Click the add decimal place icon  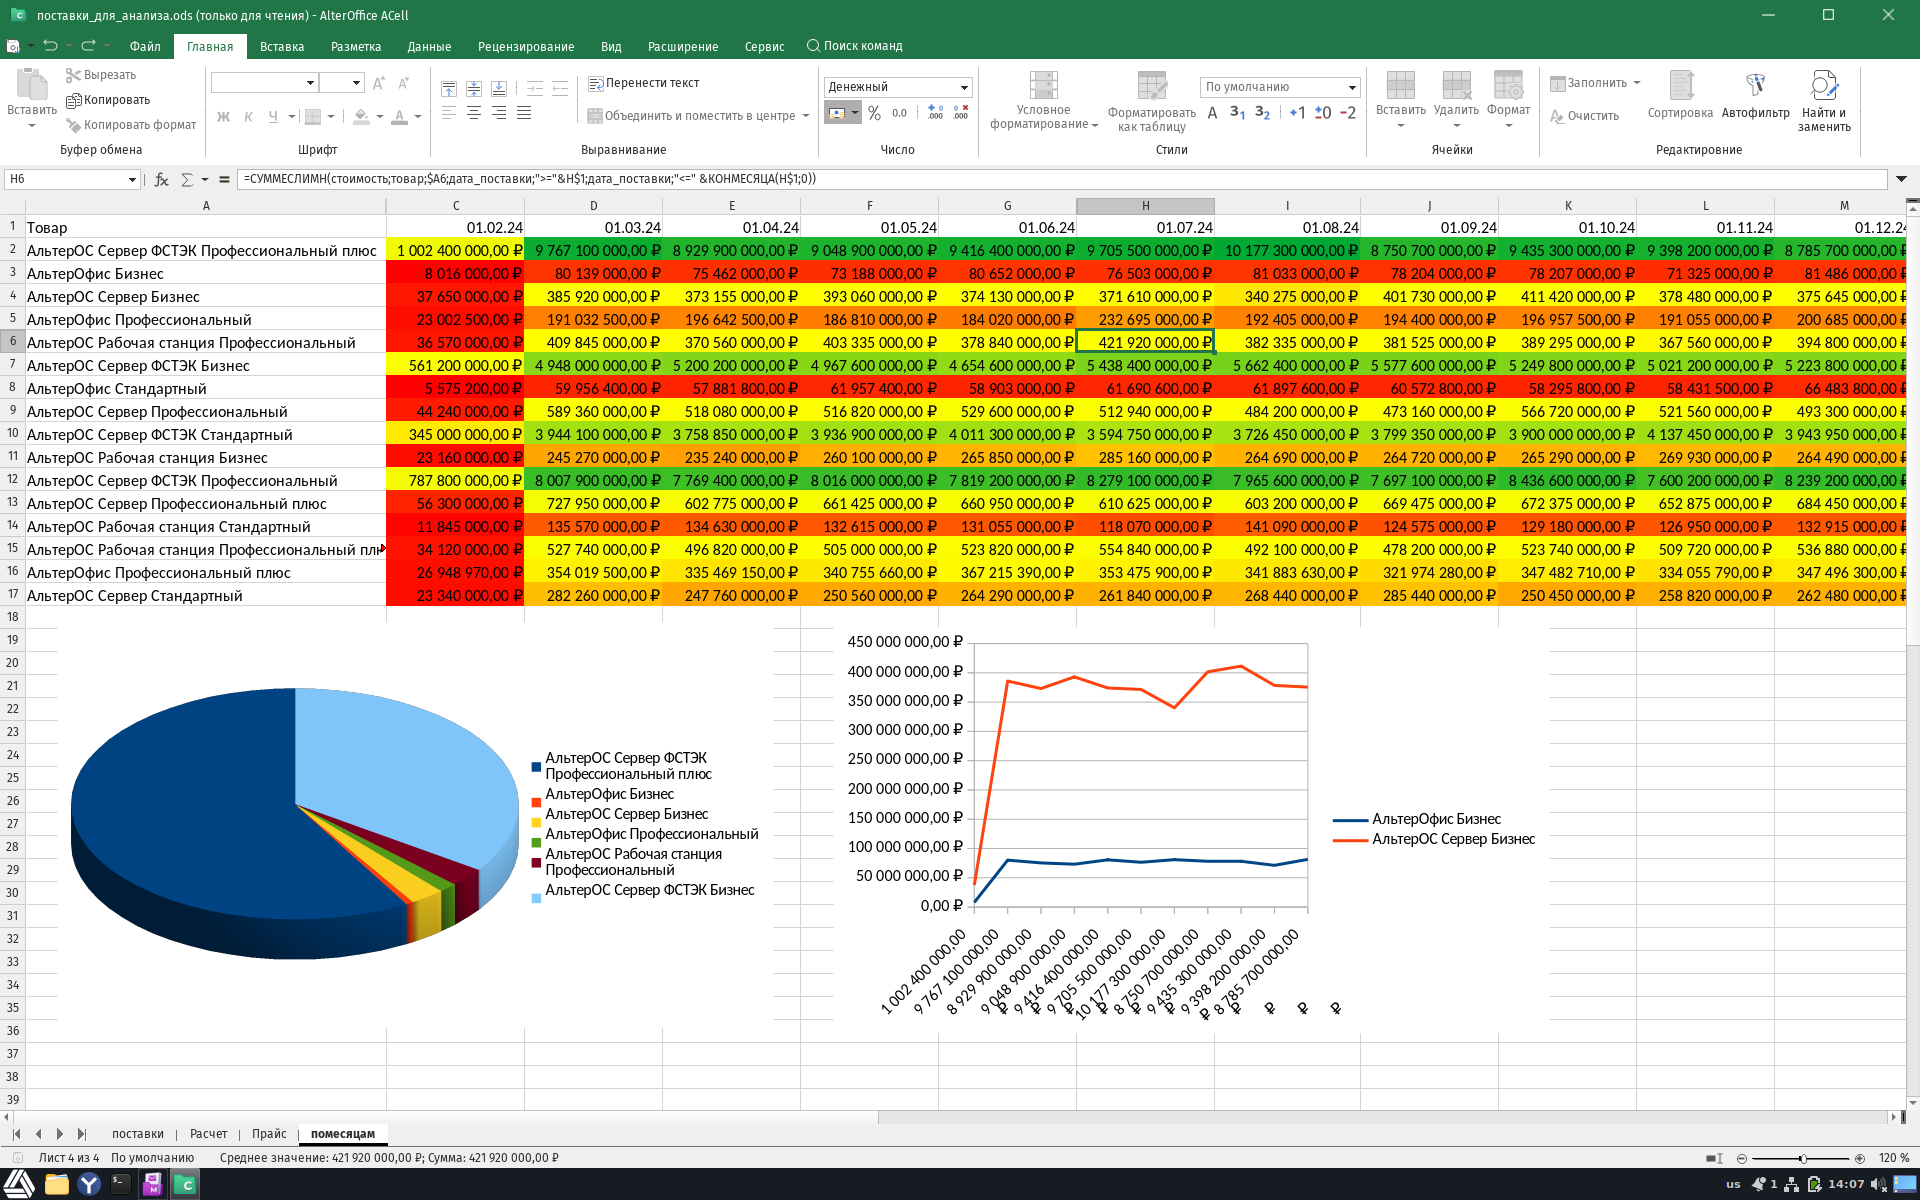point(935,113)
